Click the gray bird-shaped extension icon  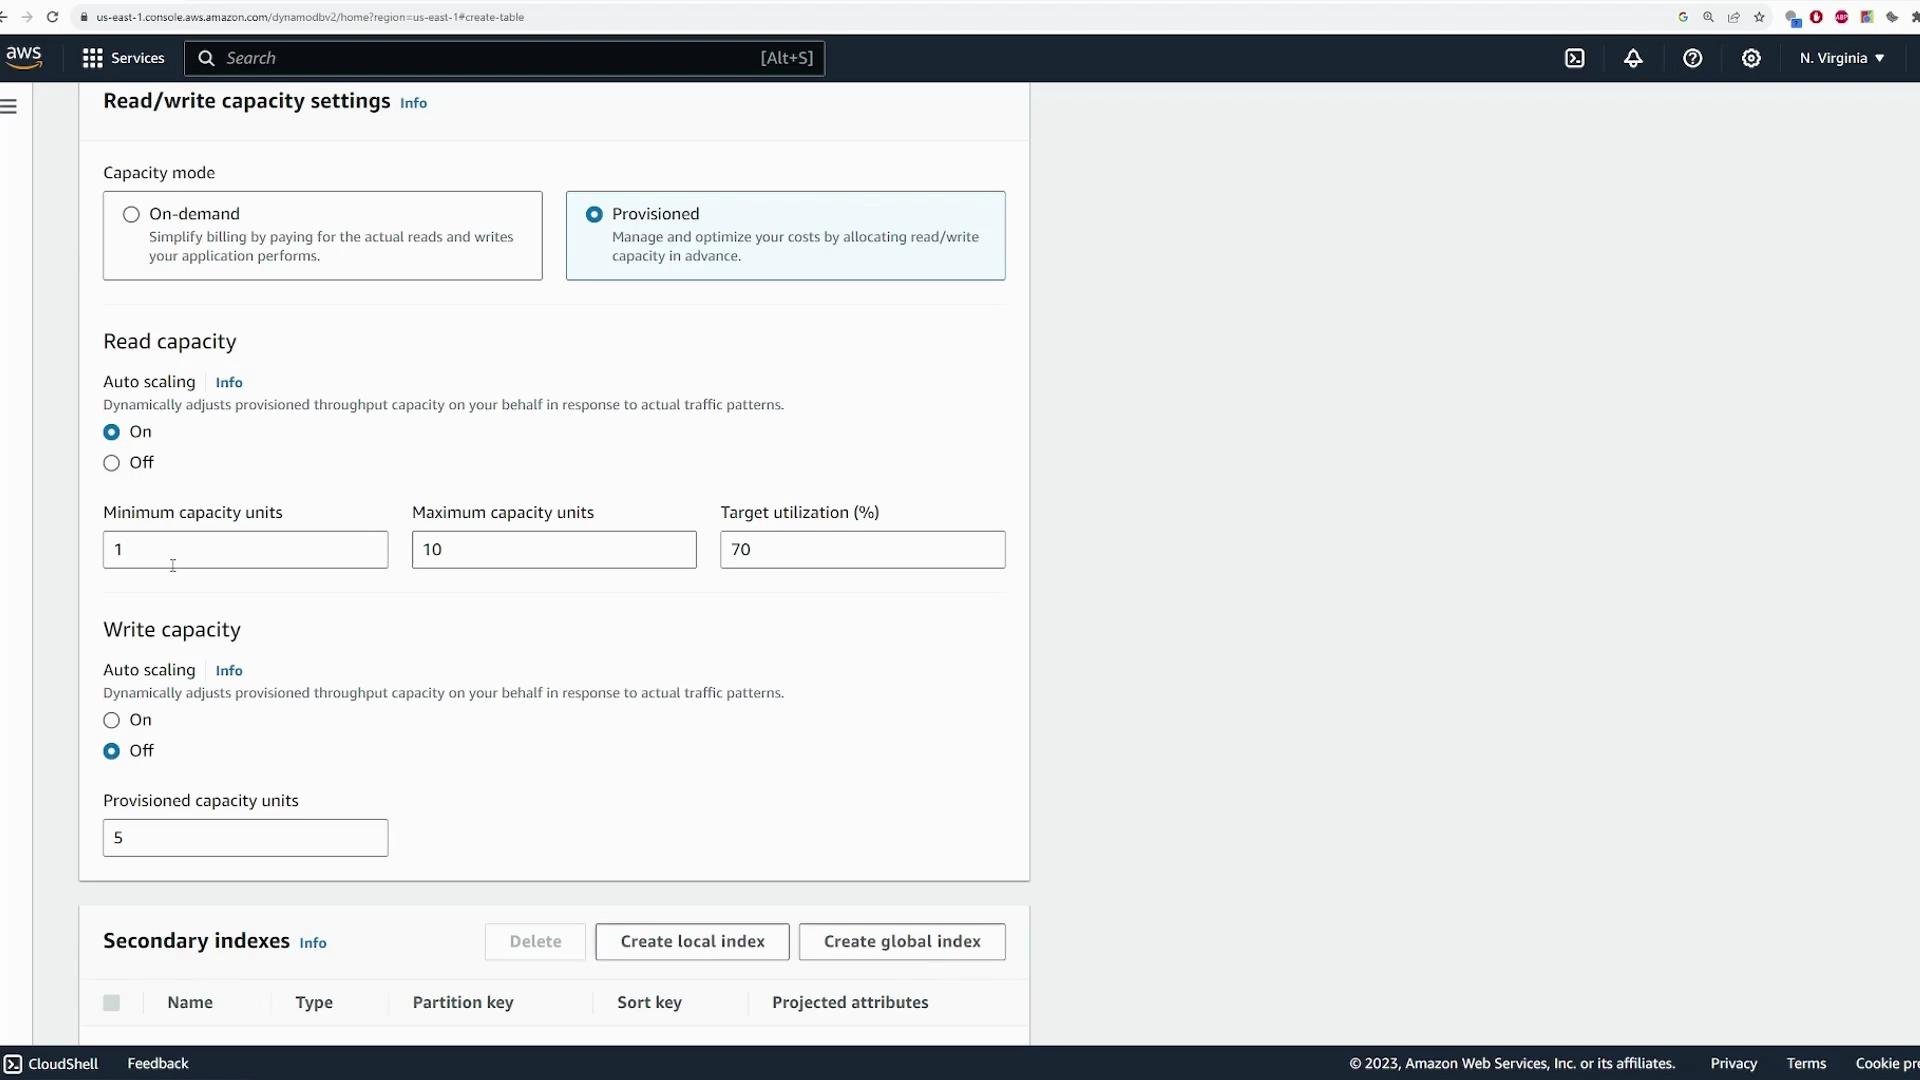pyautogui.click(x=1891, y=17)
